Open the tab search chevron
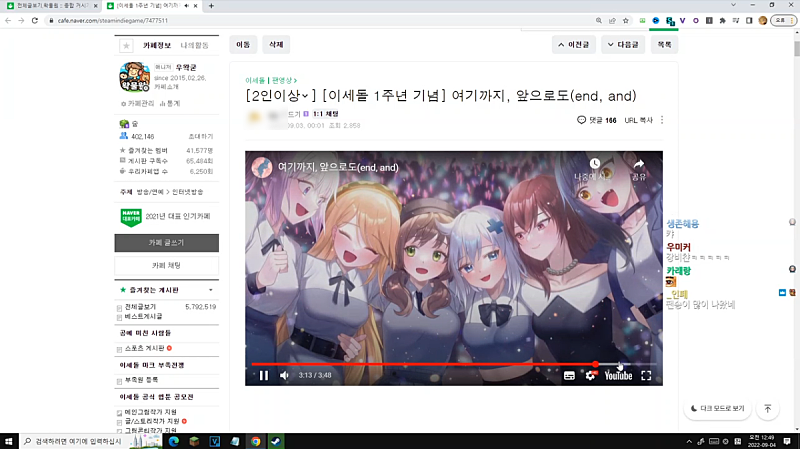The height and width of the screenshot is (449, 800). coord(733,5)
